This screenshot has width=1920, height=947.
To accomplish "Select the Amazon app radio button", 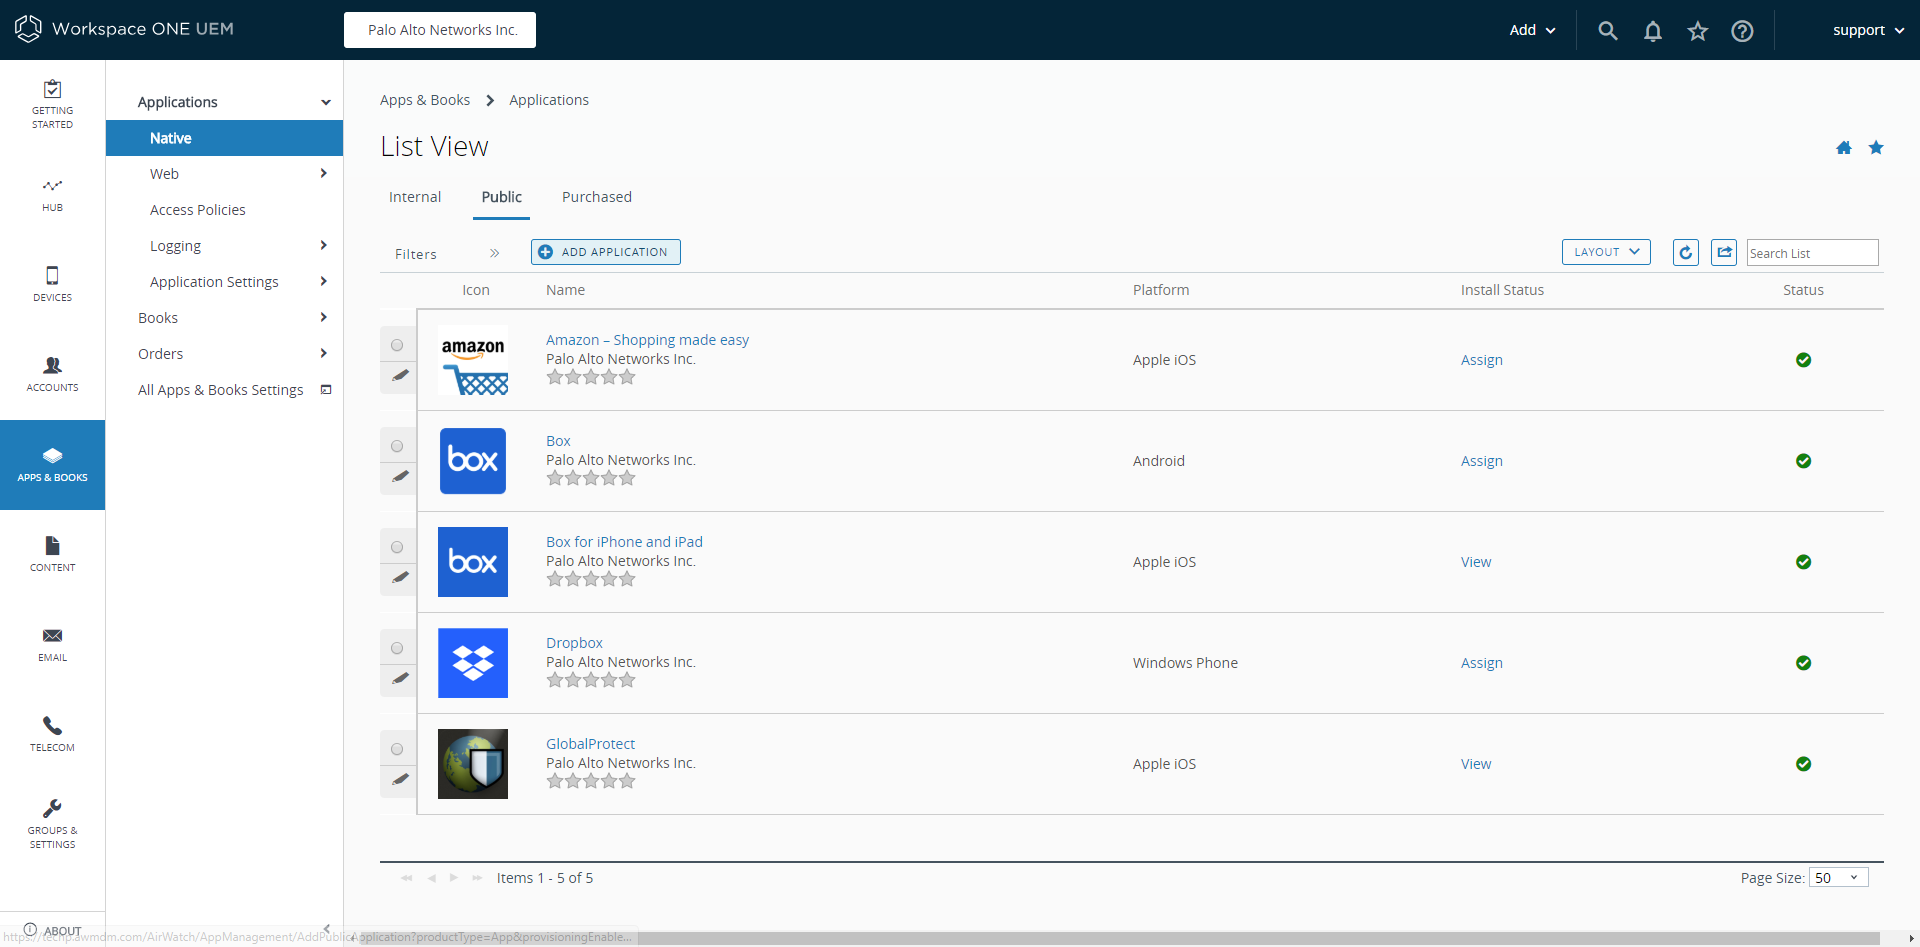I will click(x=397, y=345).
